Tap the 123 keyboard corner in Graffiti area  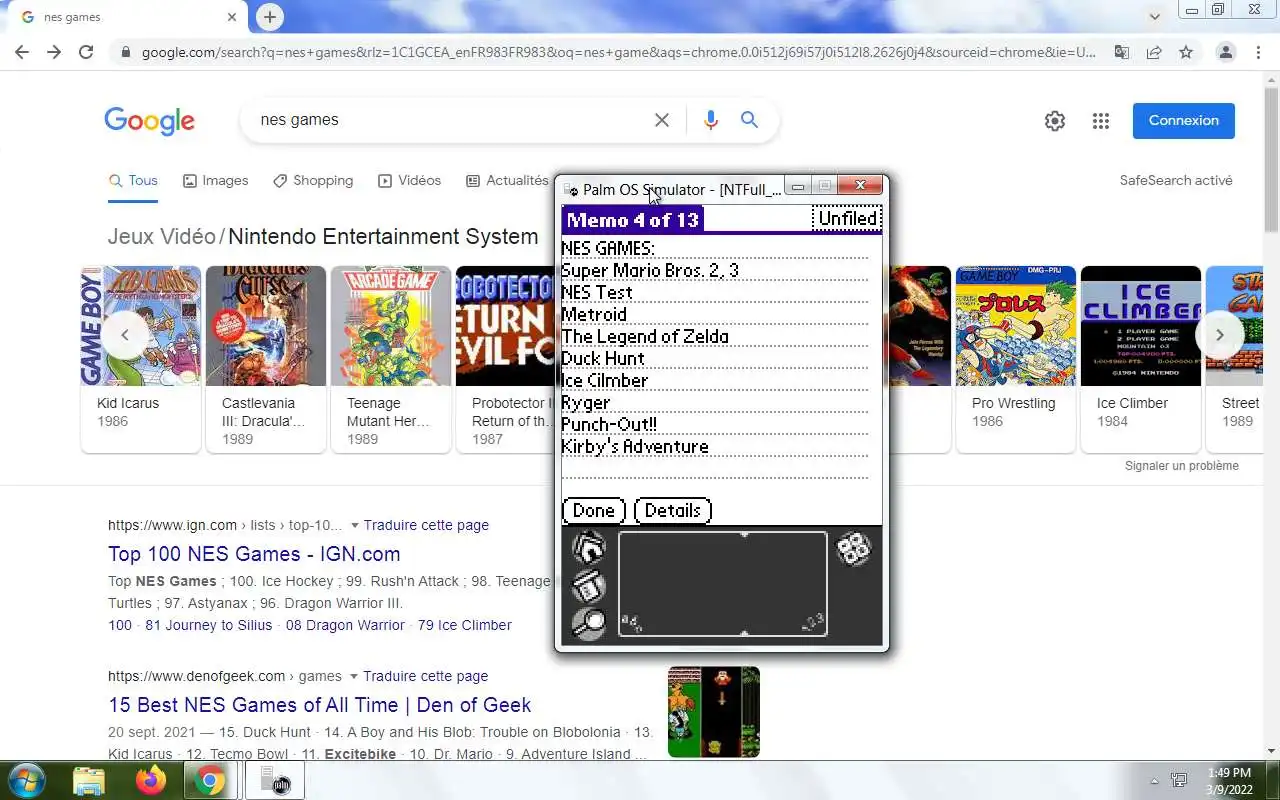(813, 623)
